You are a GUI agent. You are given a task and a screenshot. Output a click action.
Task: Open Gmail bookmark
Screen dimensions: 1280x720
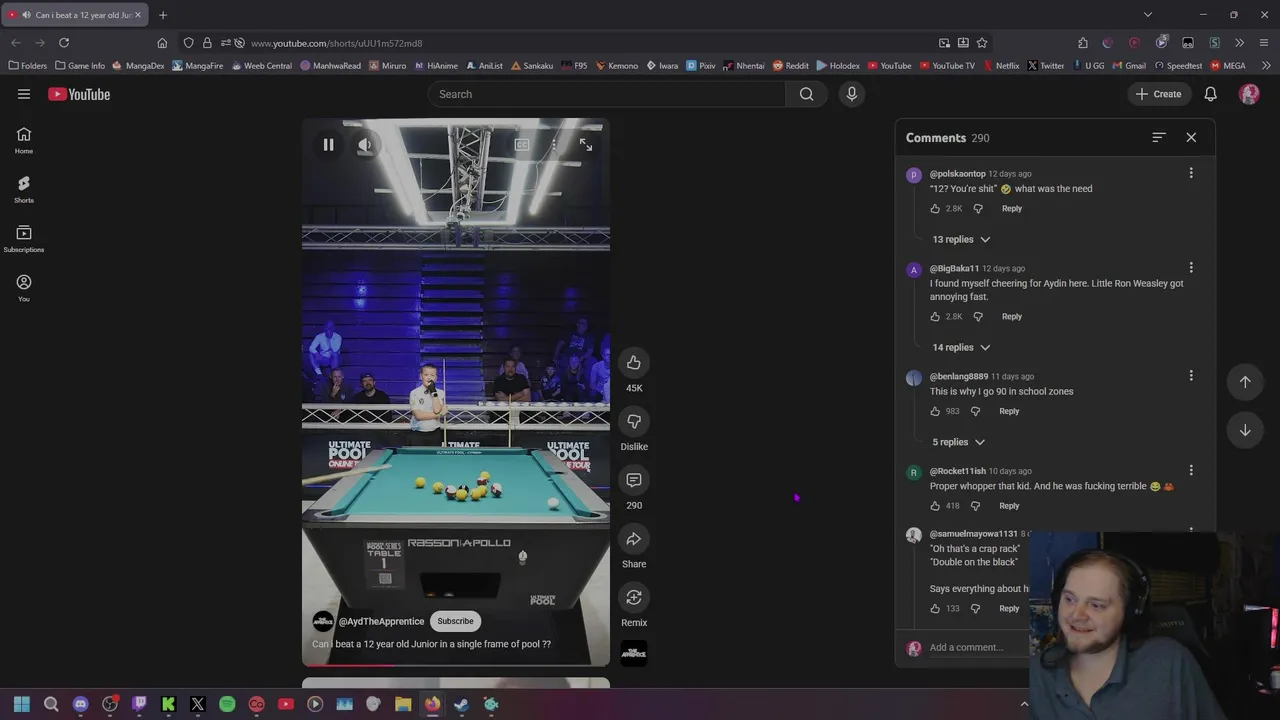coord(1129,66)
